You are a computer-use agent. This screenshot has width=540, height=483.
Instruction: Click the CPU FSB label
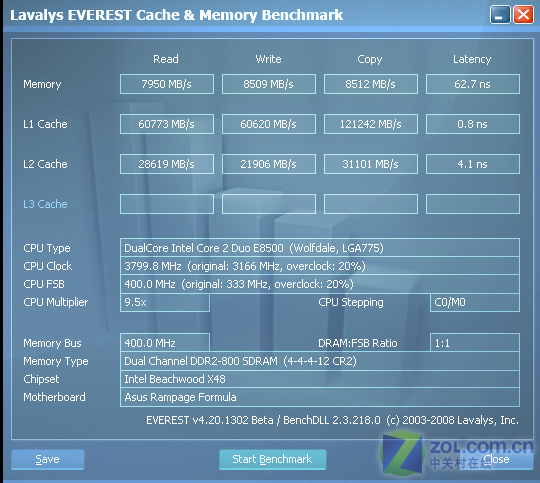(x=44, y=284)
